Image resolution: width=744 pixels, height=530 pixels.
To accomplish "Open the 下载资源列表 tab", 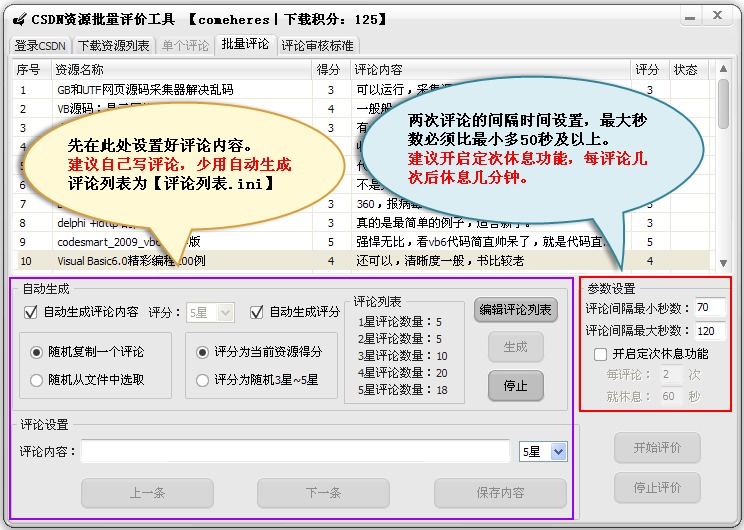I will pyautogui.click(x=114, y=46).
